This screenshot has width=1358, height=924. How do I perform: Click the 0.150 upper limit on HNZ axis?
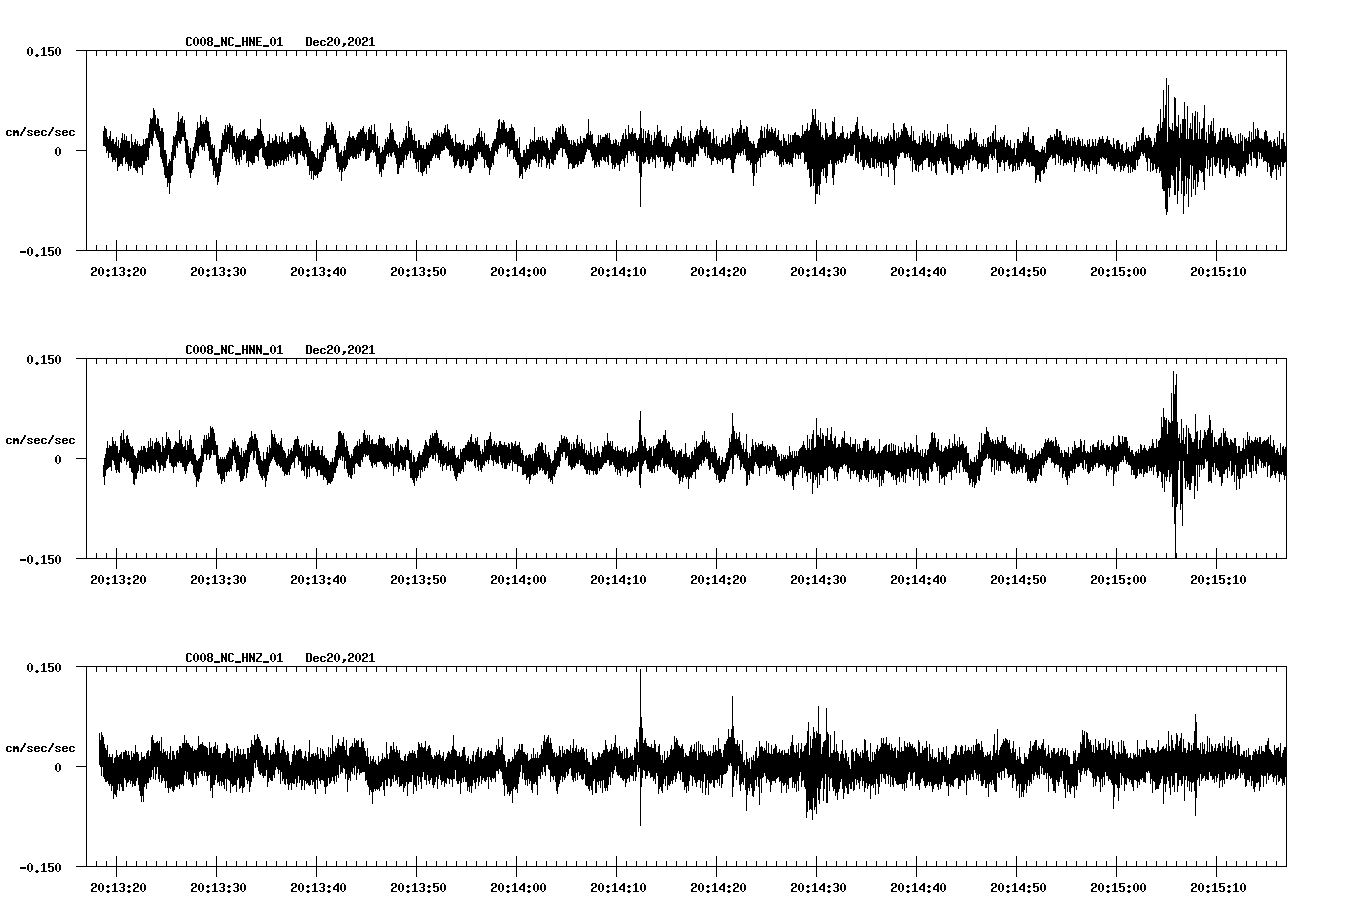[x=43, y=668]
